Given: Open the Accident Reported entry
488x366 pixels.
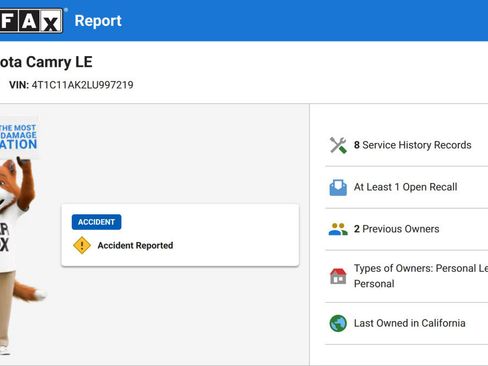Looking at the screenshot, I should 135,245.
